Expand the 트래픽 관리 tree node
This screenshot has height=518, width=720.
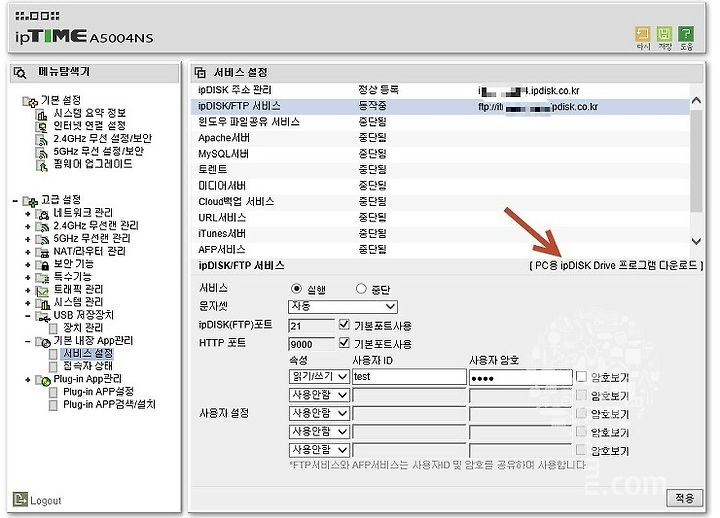[28, 291]
